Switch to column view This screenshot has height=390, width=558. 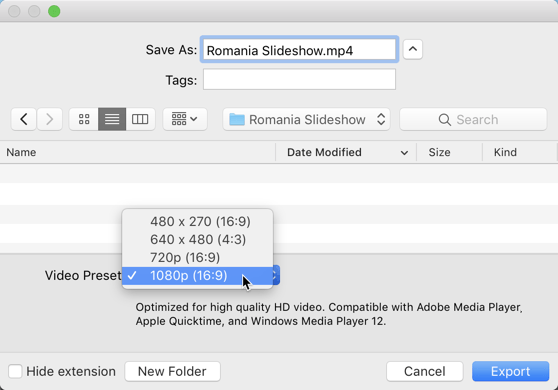tap(140, 119)
